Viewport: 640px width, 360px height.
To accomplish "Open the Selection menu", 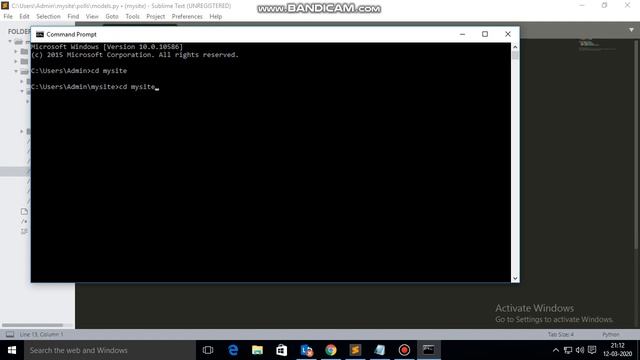I will point(48,16).
